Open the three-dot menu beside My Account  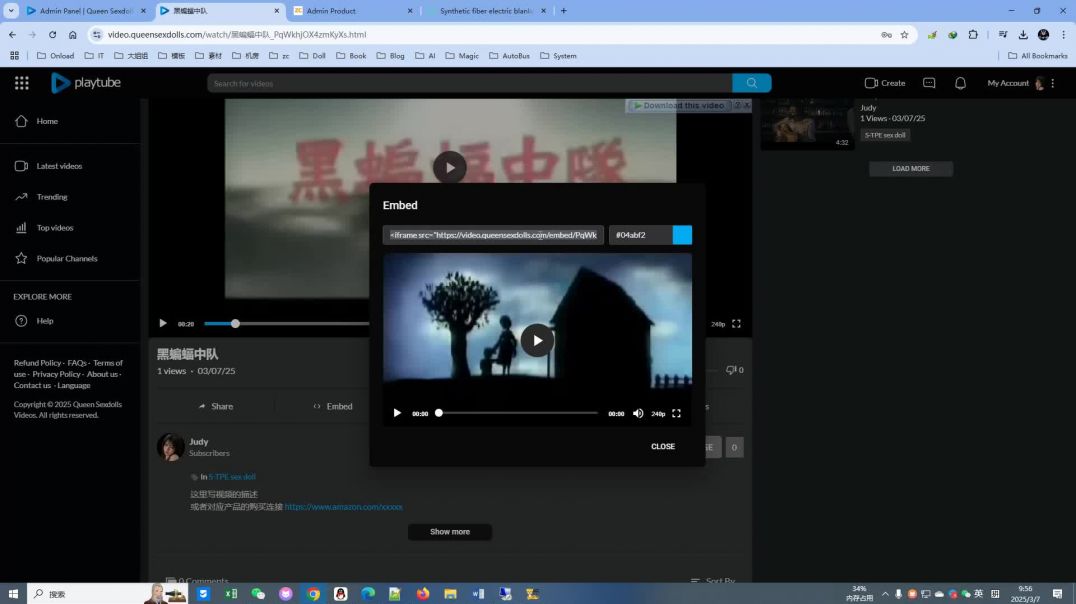pyautogui.click(x=1053, y=83)
